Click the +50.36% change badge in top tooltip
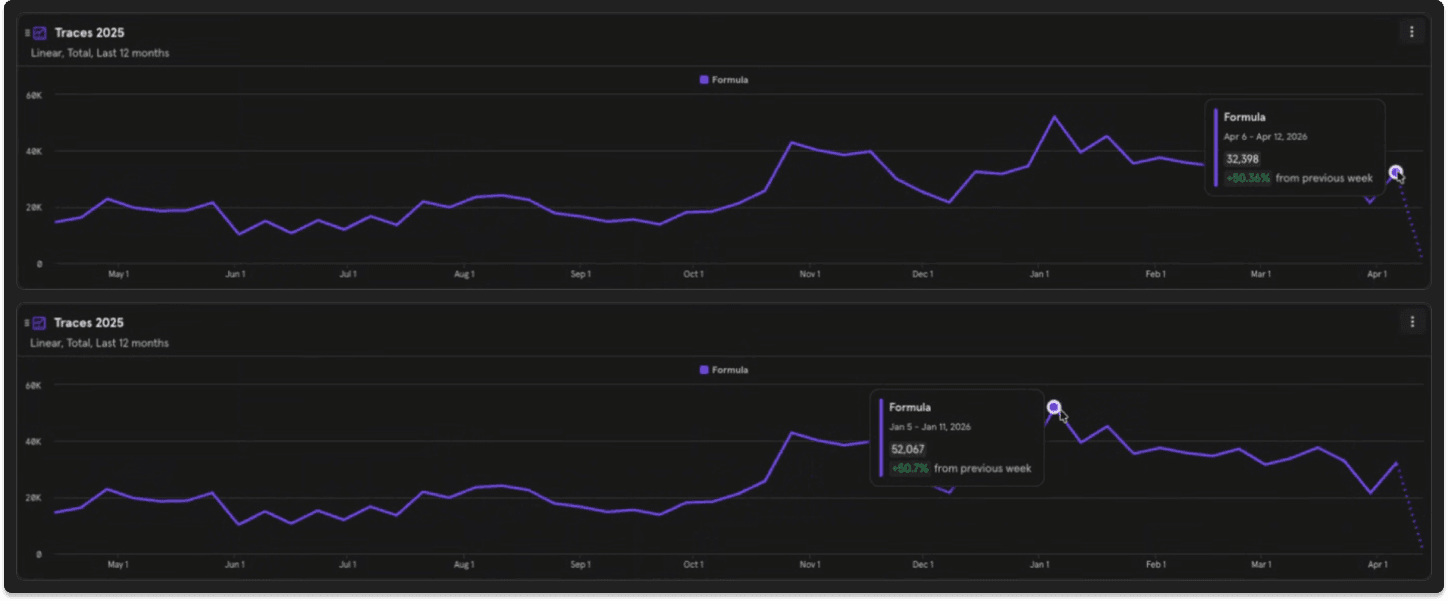 coord(1248,178)
